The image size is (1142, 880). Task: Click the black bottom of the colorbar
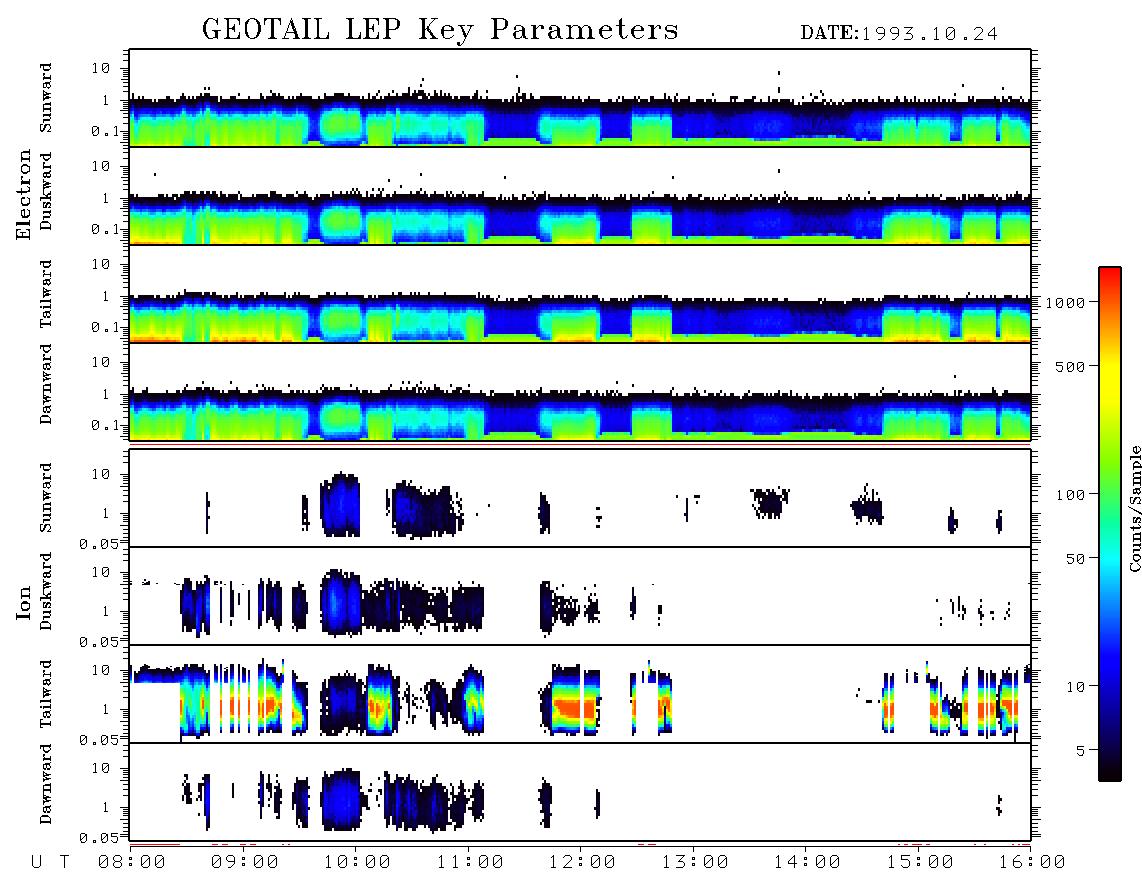click(x=1110, y=769)
